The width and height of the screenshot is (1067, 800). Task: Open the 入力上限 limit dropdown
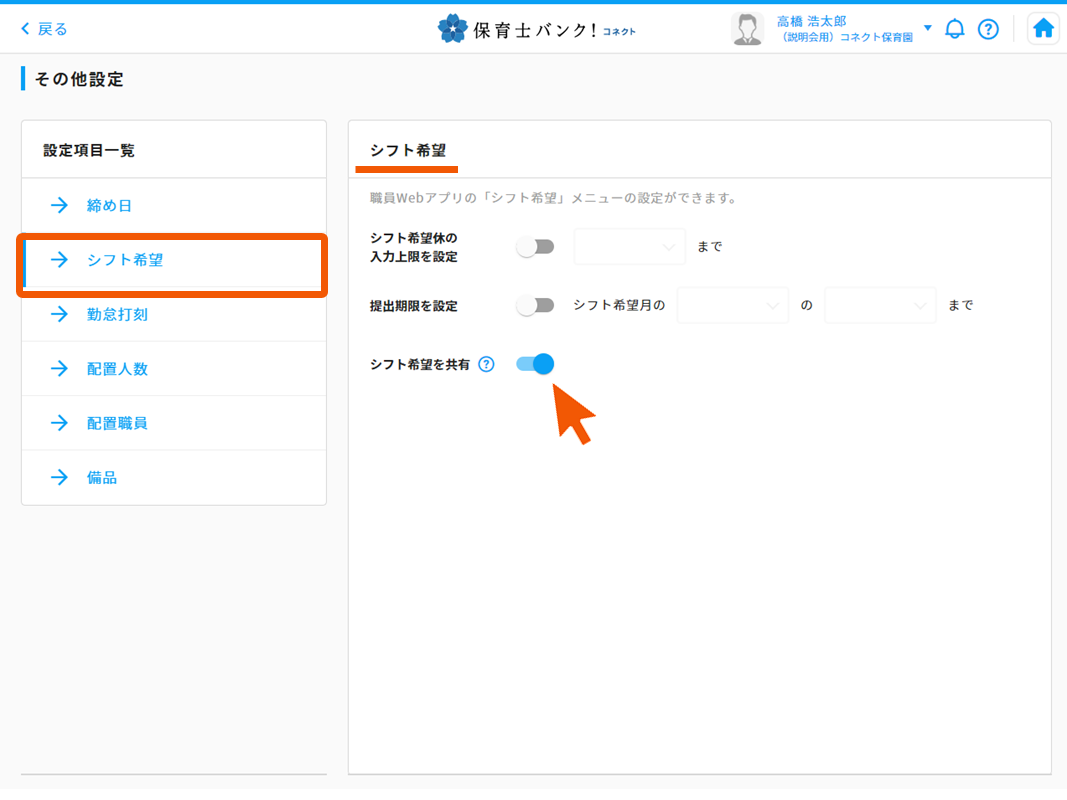click(629, 247)
